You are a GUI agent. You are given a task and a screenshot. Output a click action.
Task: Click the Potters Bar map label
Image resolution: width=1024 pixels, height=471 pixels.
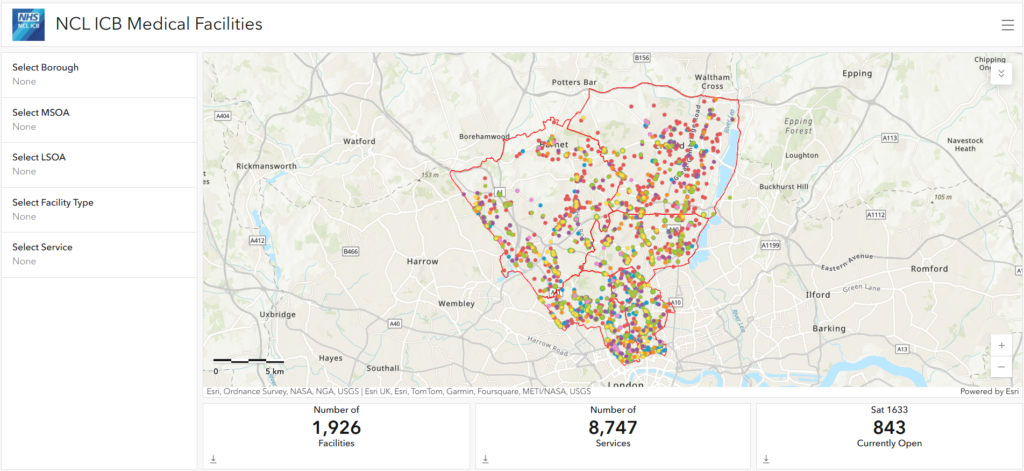coord(575,82)
